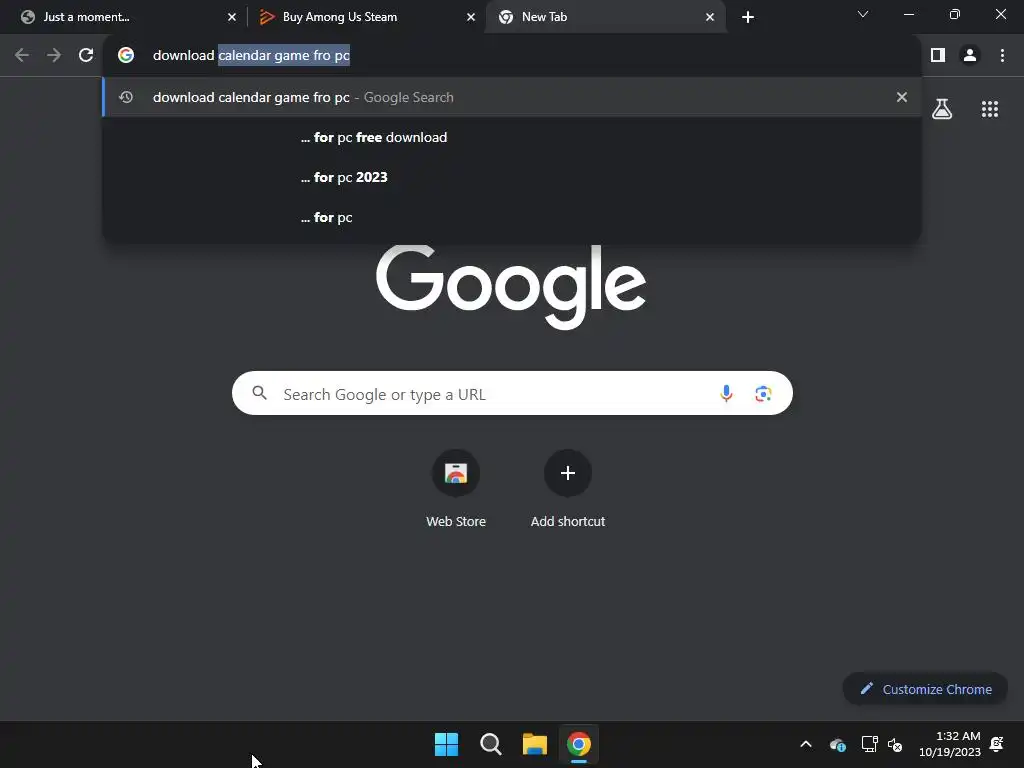This screenshot has height=768, width=1024.
Task: Show hidden system tray icons
Action: tap(806, 744)
